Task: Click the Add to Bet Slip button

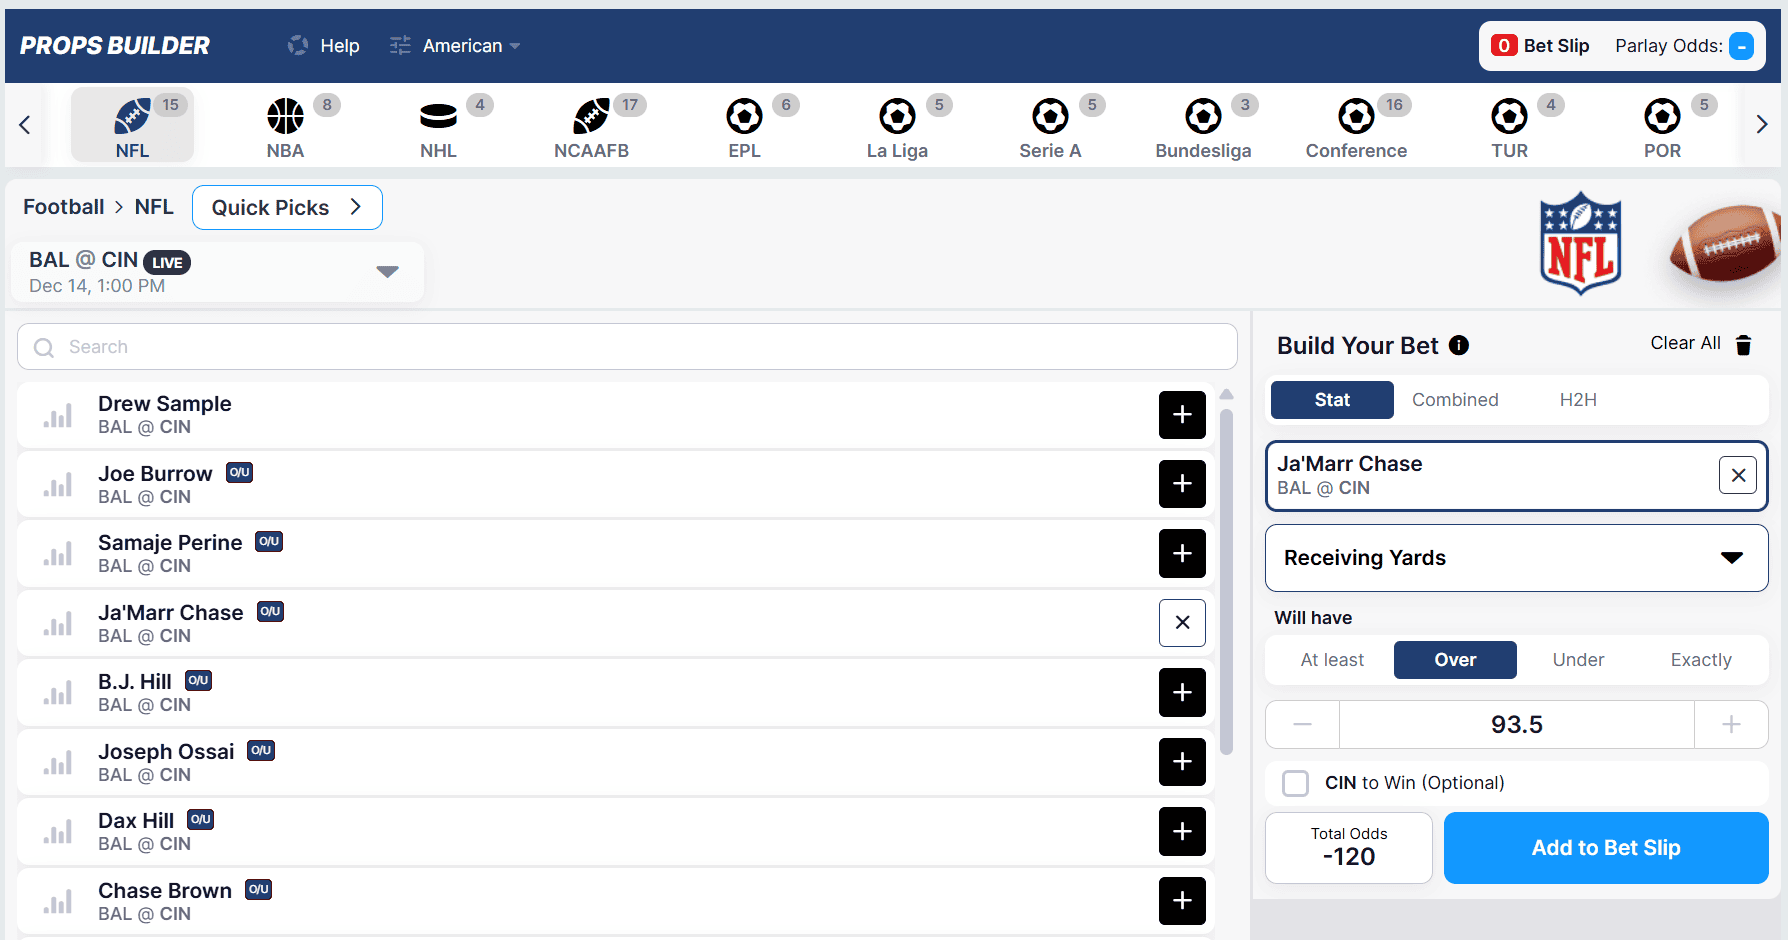Action: (1605, 847)
